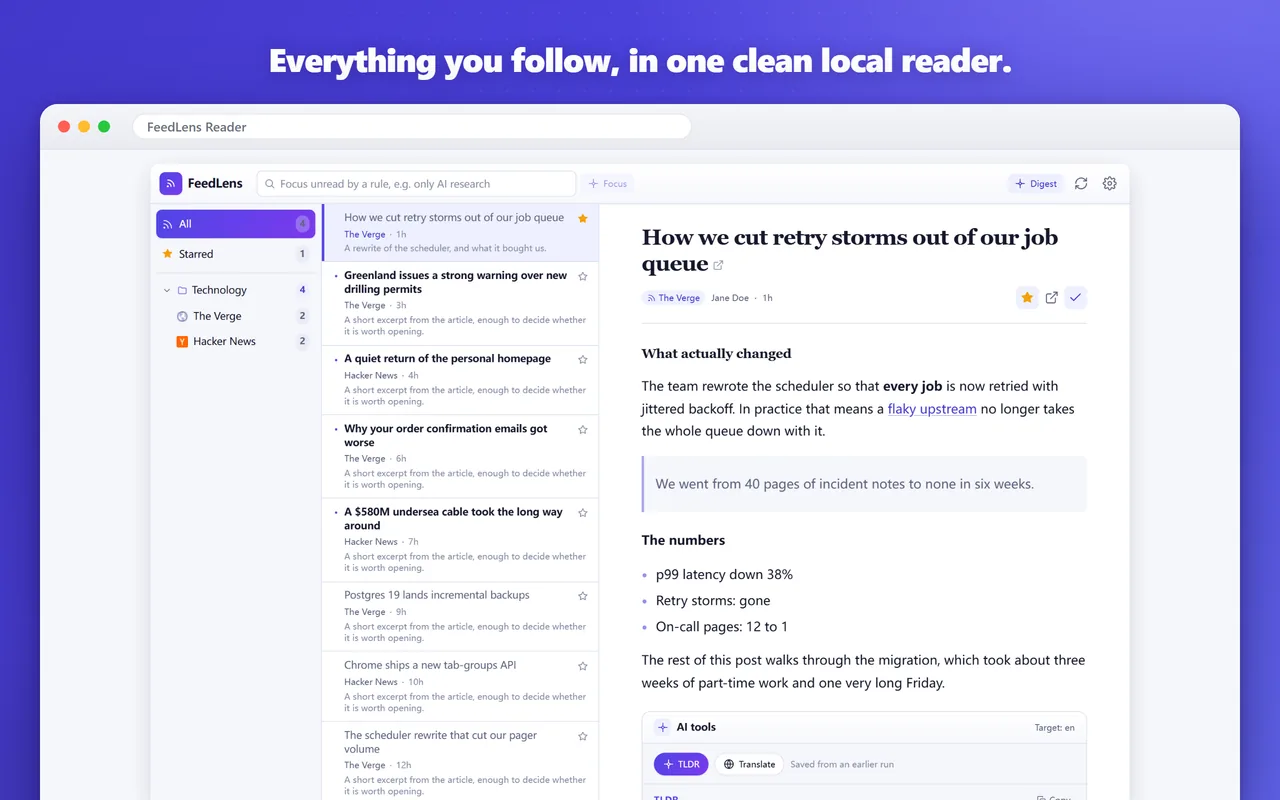Click the Digest button

point(1036,183)
